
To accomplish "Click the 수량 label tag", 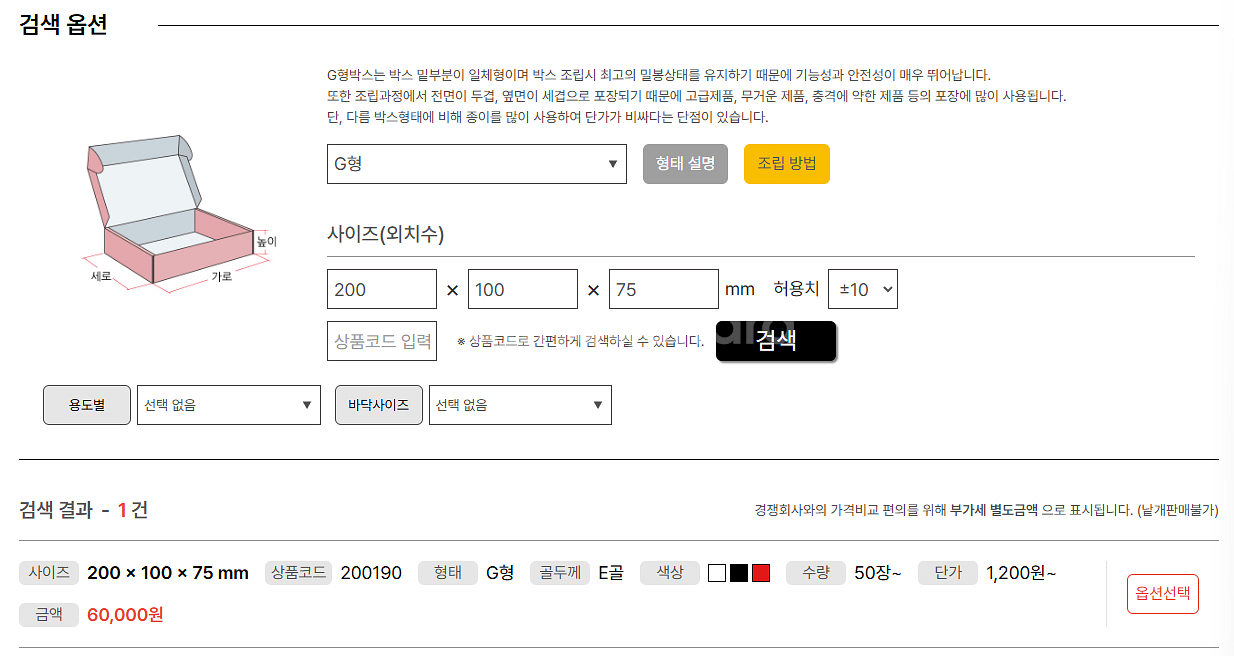I will click(816, 573).
